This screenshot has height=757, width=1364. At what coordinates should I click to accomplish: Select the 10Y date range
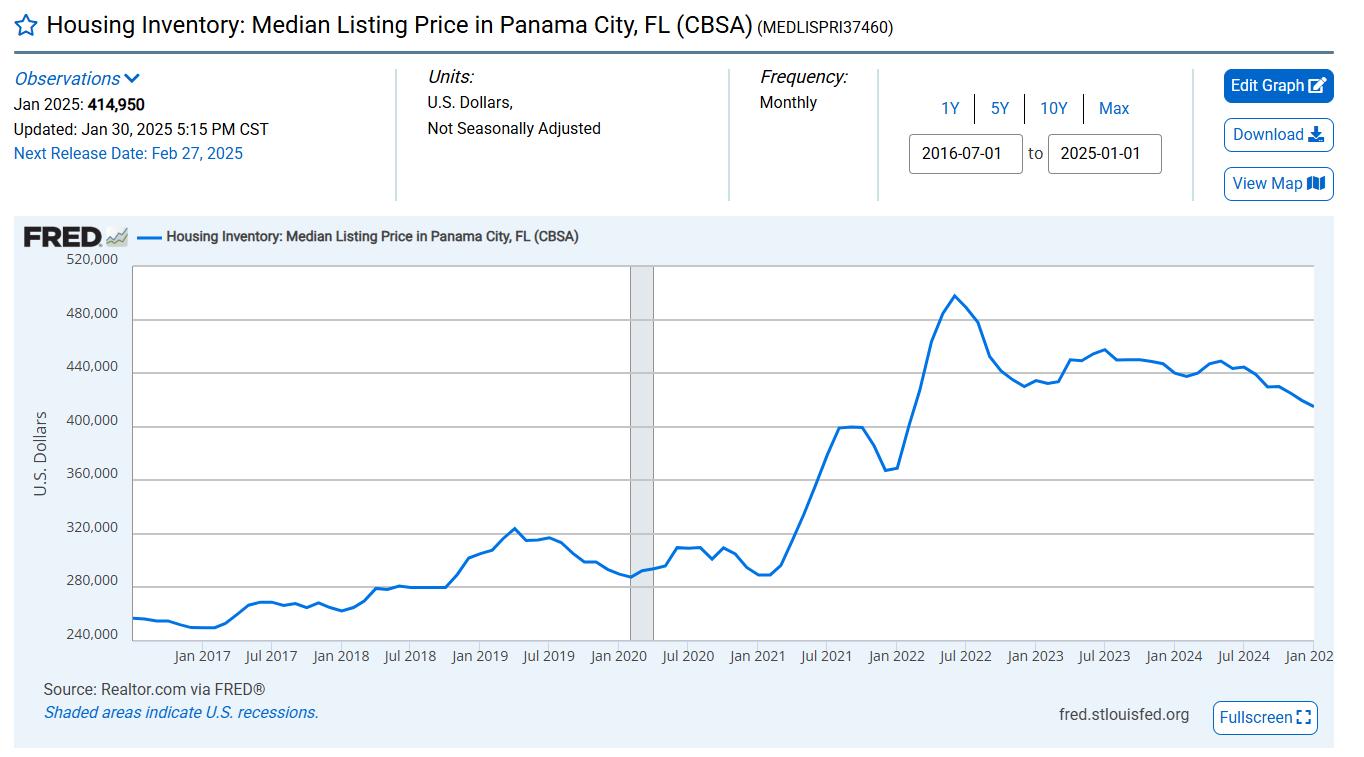point(1054,108)
